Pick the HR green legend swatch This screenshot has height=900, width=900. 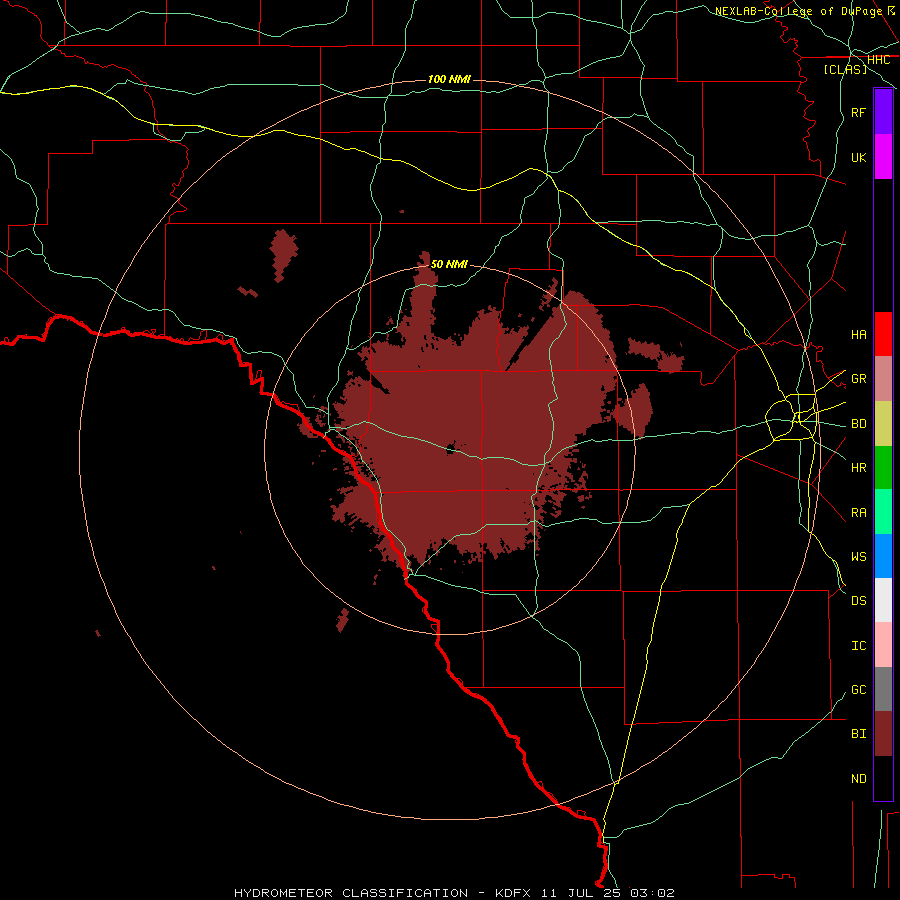883,468
